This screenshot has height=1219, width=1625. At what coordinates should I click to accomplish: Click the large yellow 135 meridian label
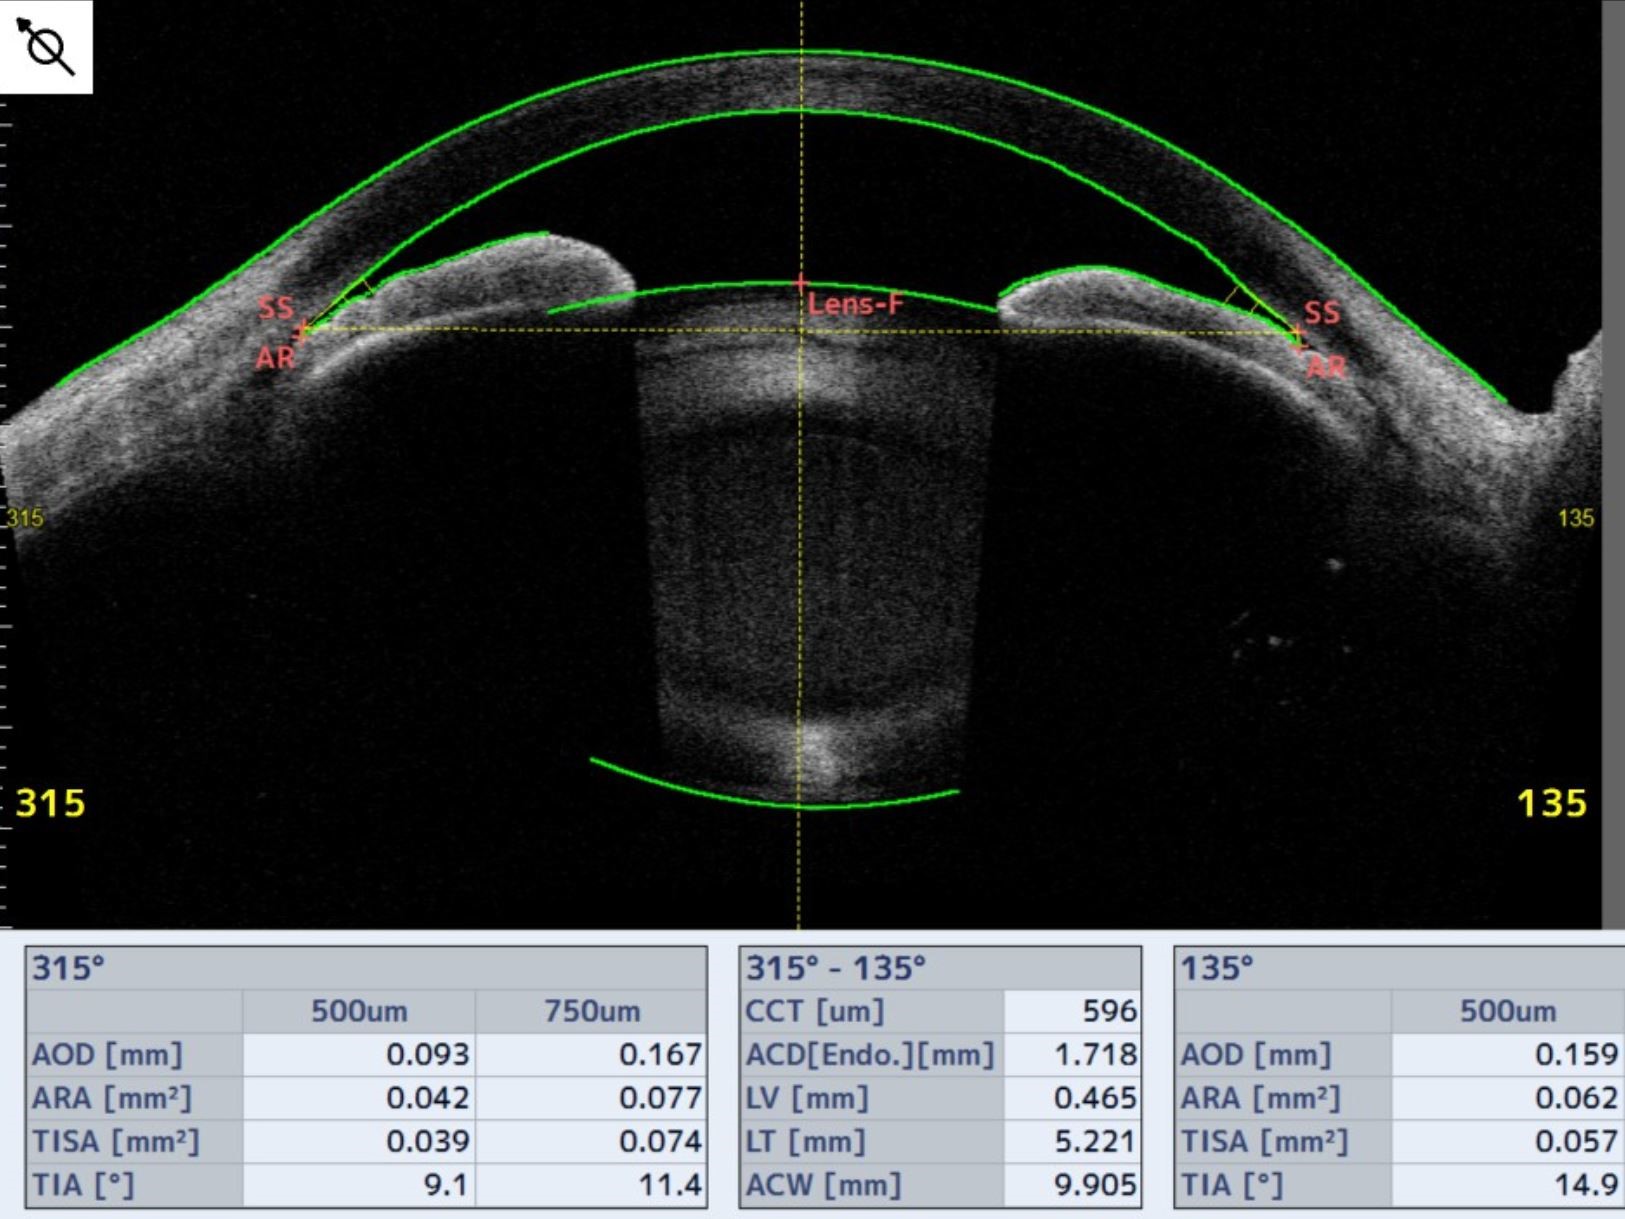[x=1551, y=803]
